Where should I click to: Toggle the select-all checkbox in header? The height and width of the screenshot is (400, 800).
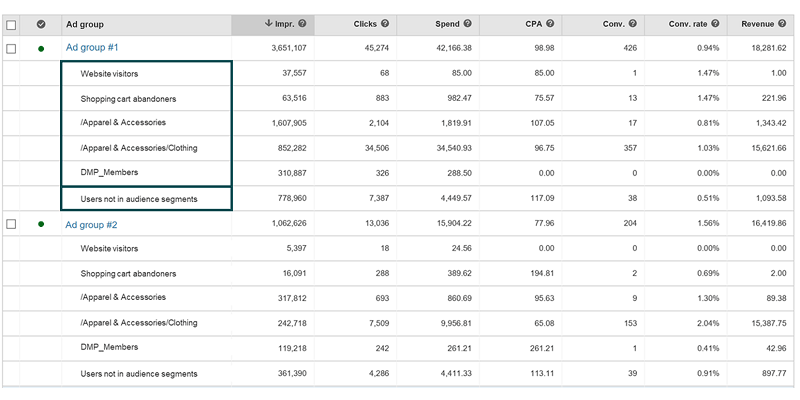(11, 24)
